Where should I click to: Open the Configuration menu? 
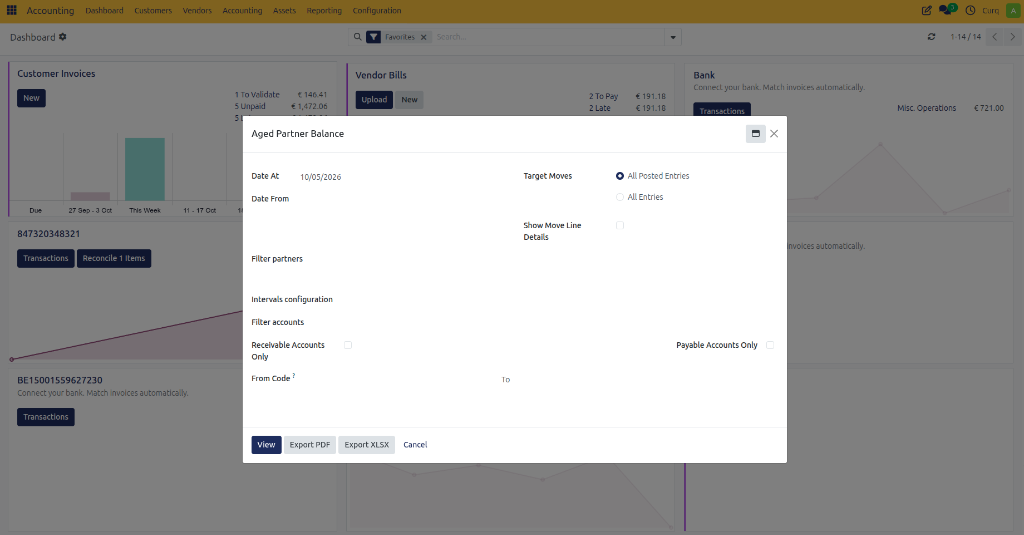pos(377,10)
